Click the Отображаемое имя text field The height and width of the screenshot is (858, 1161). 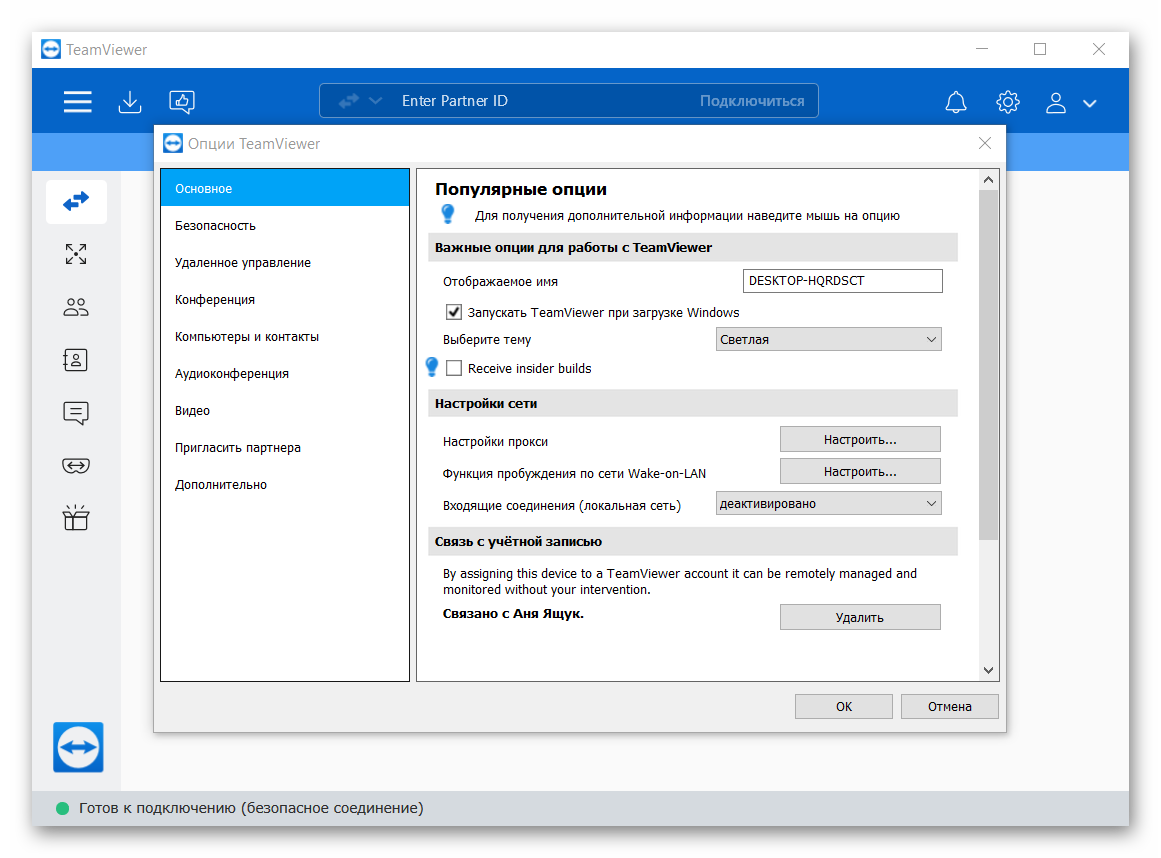pyautogui.click(x=842, y=281)
